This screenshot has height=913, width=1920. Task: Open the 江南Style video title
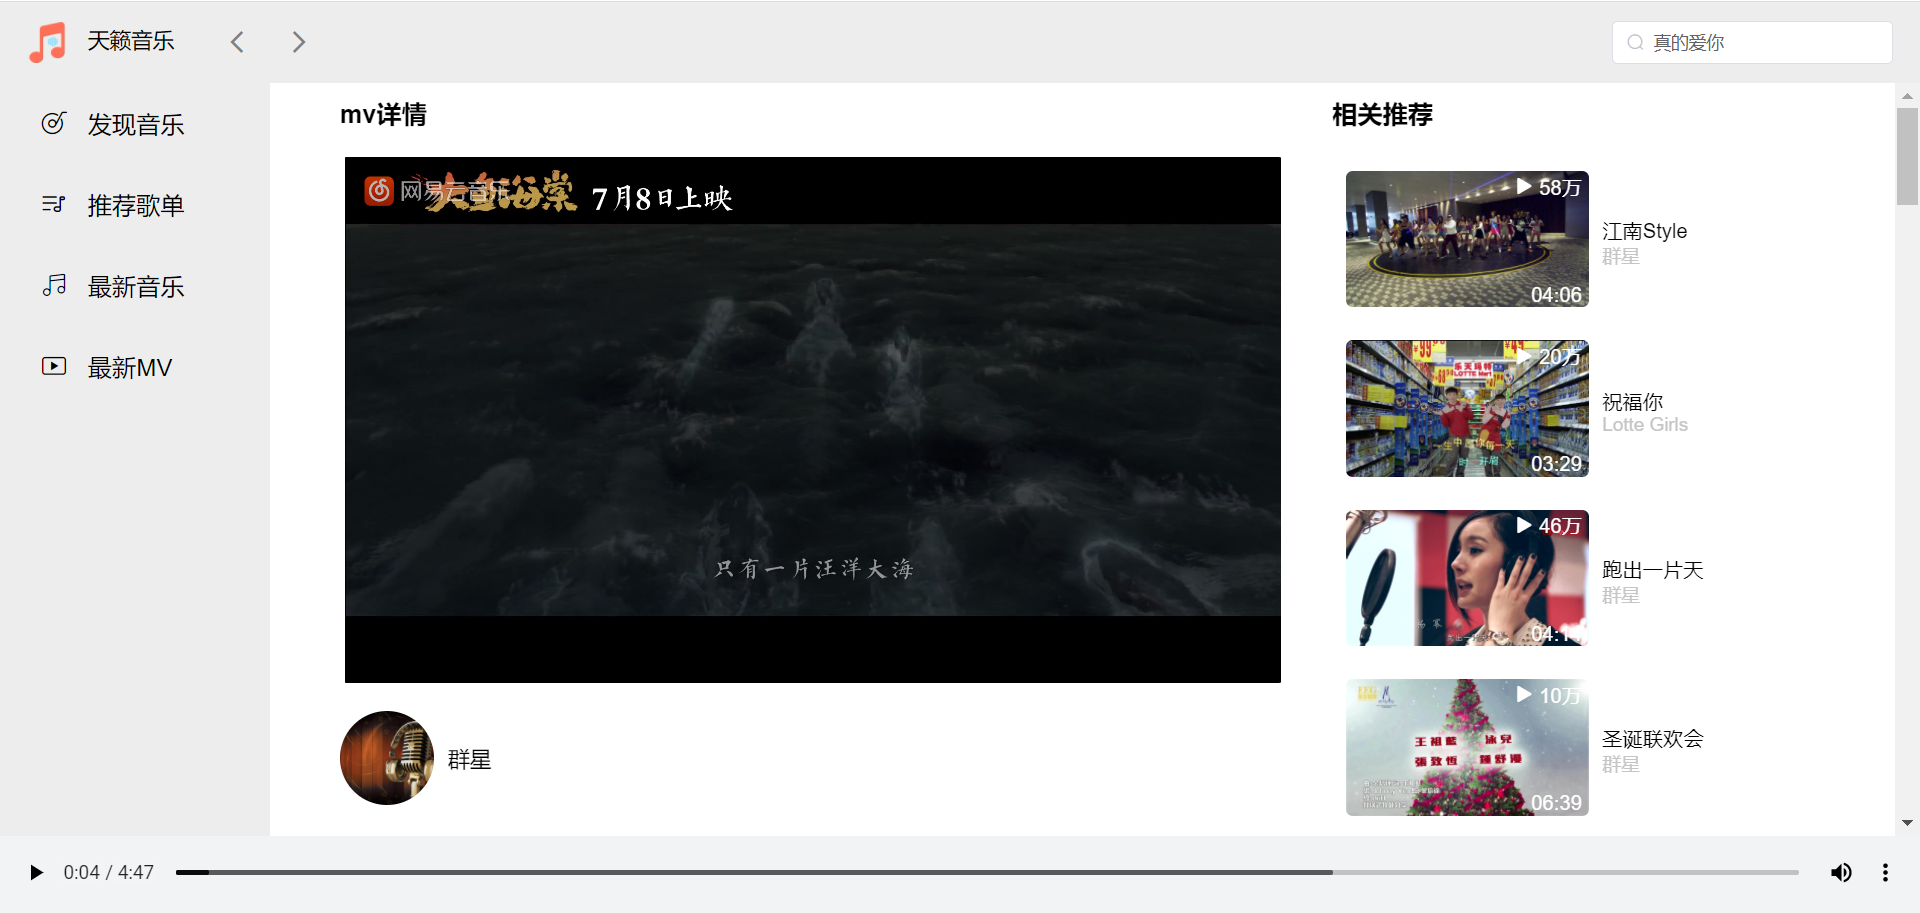click(1644, 231)
